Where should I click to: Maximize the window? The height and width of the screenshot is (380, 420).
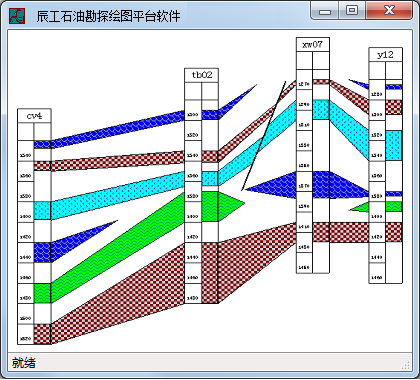click(x=352, y=10)
